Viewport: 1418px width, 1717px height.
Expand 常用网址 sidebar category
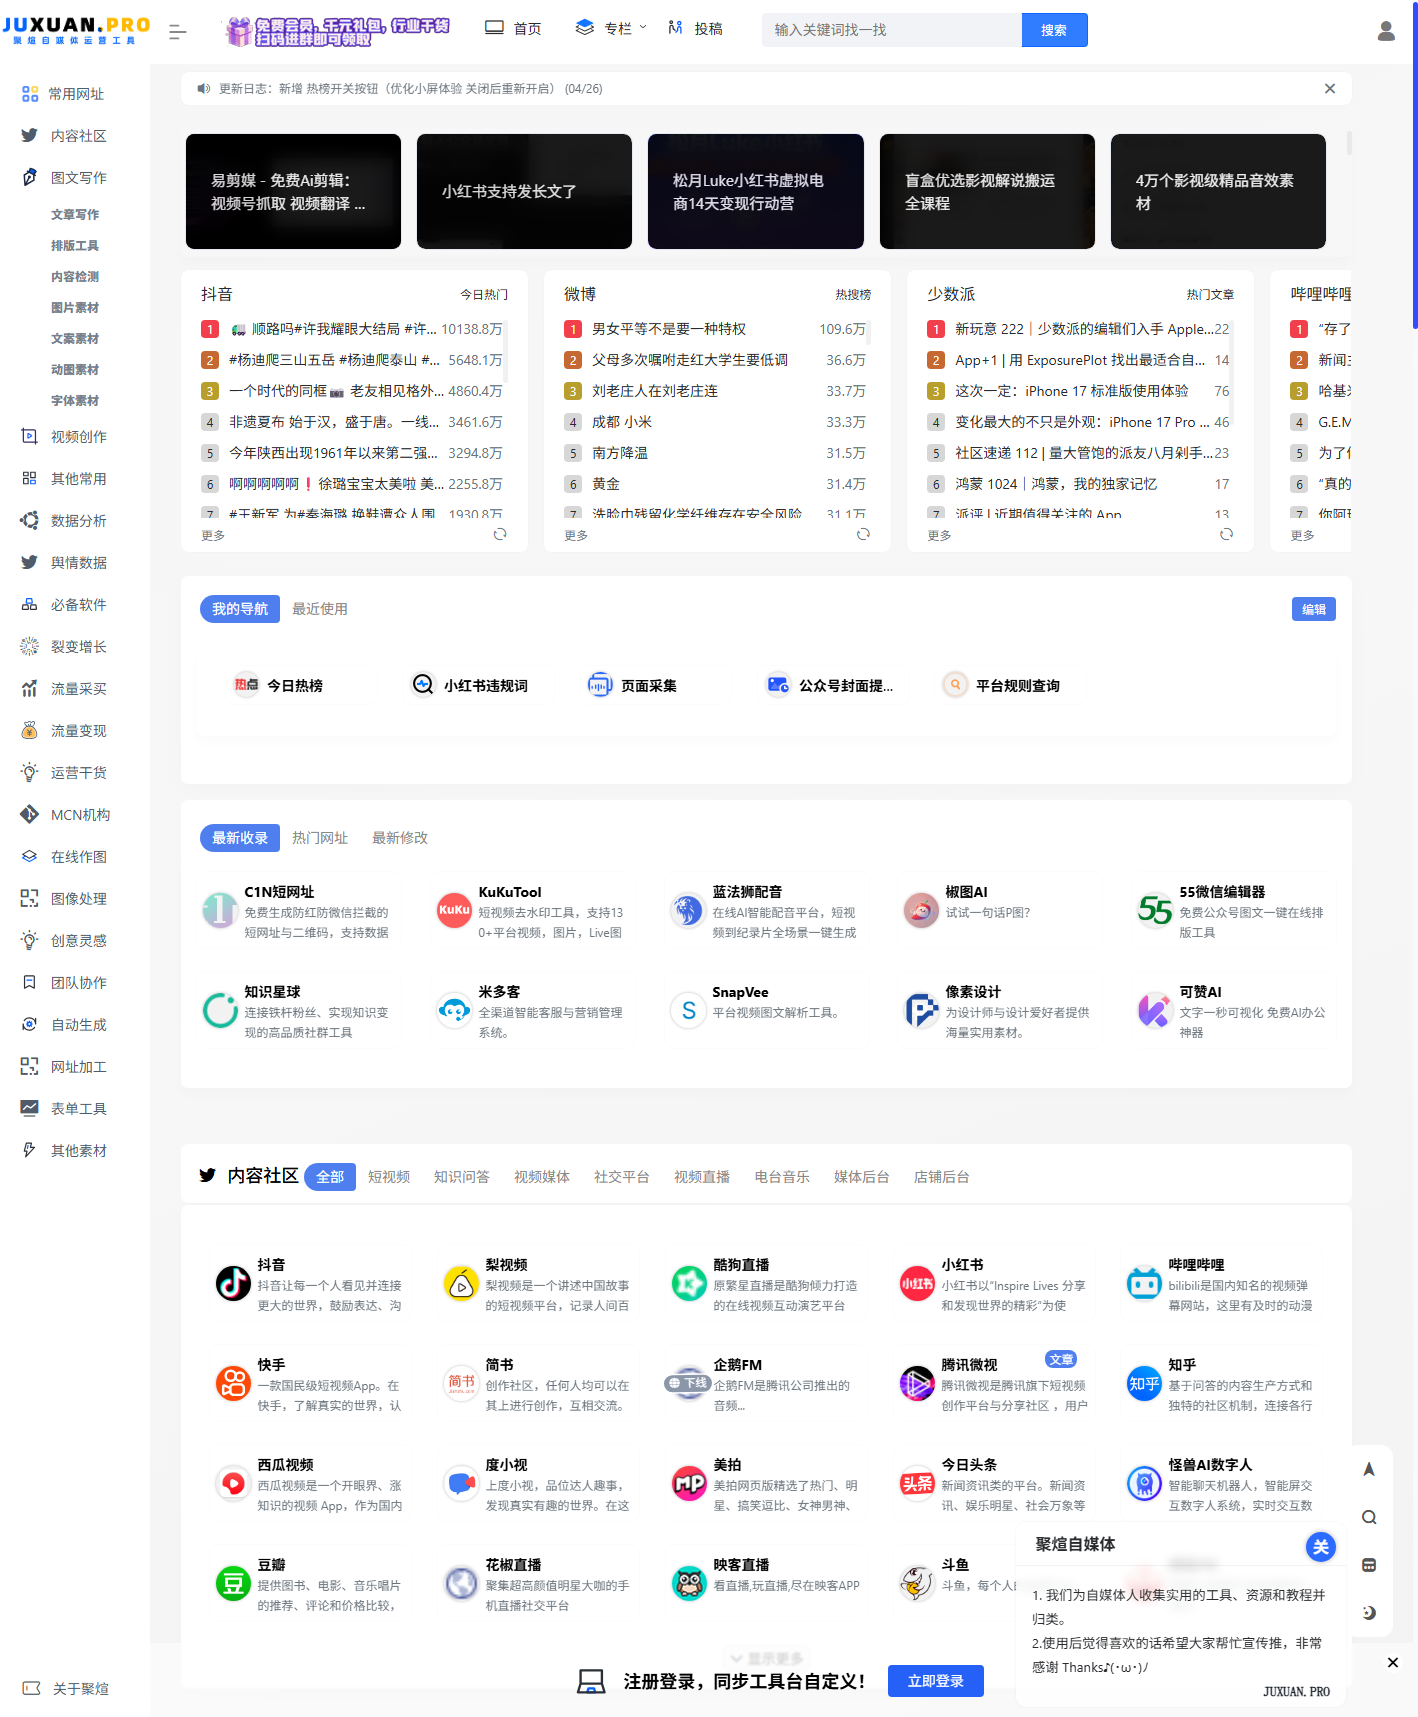tap(75, 94)
